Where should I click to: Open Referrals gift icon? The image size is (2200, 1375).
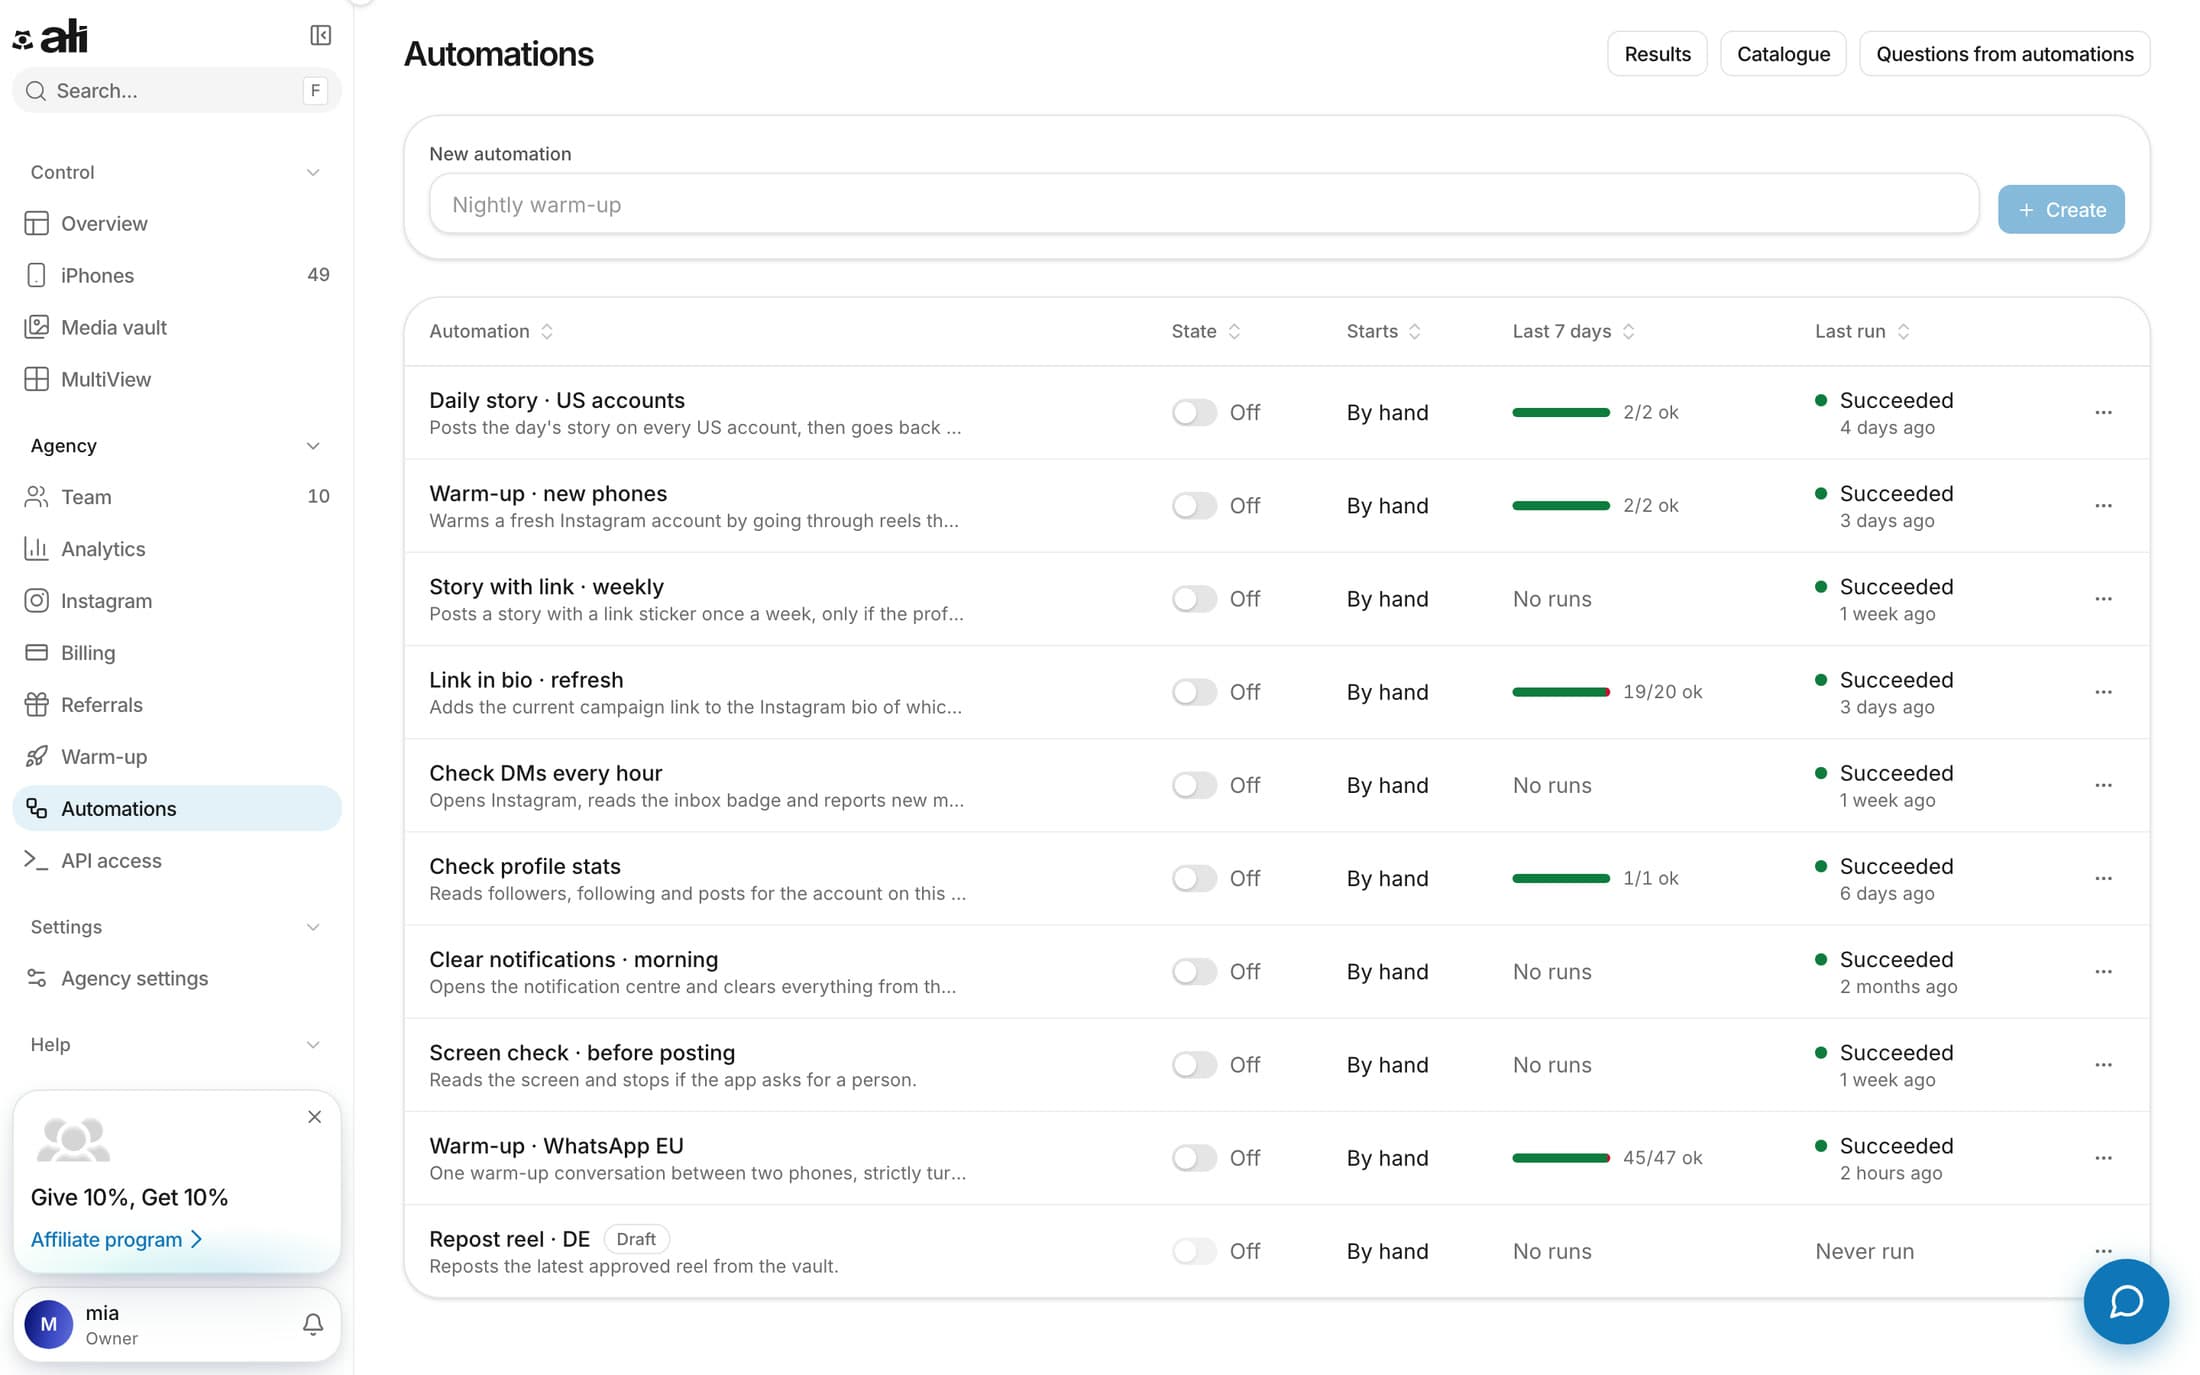[x=37, y=705]
